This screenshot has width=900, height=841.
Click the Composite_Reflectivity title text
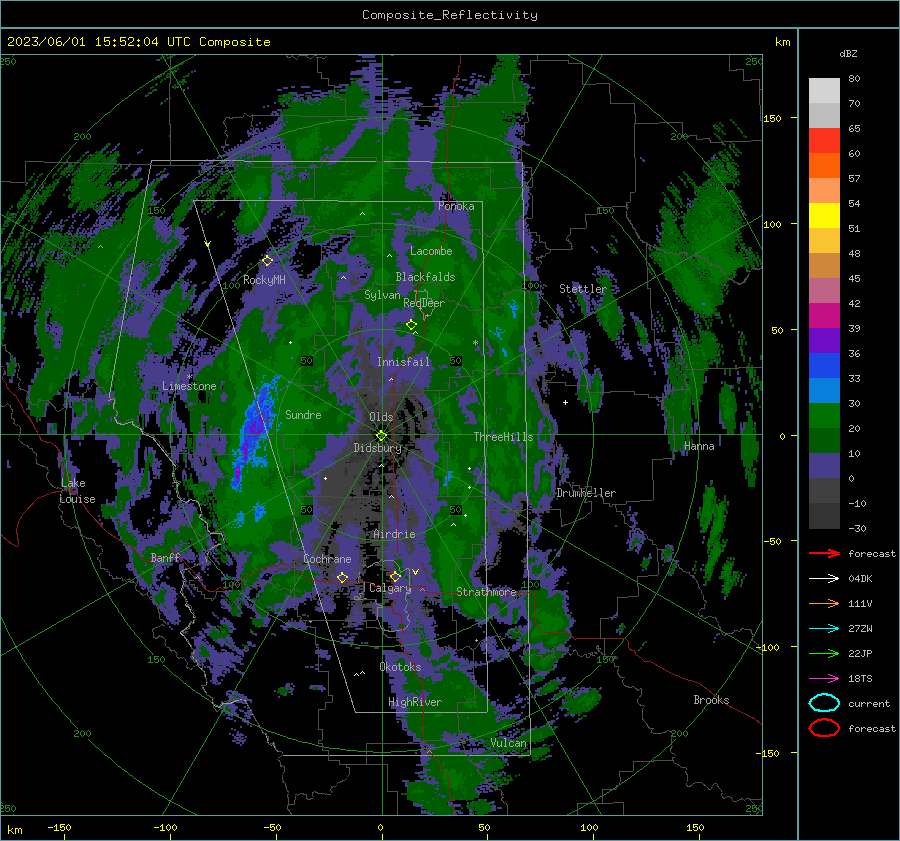tap(450, 14)
